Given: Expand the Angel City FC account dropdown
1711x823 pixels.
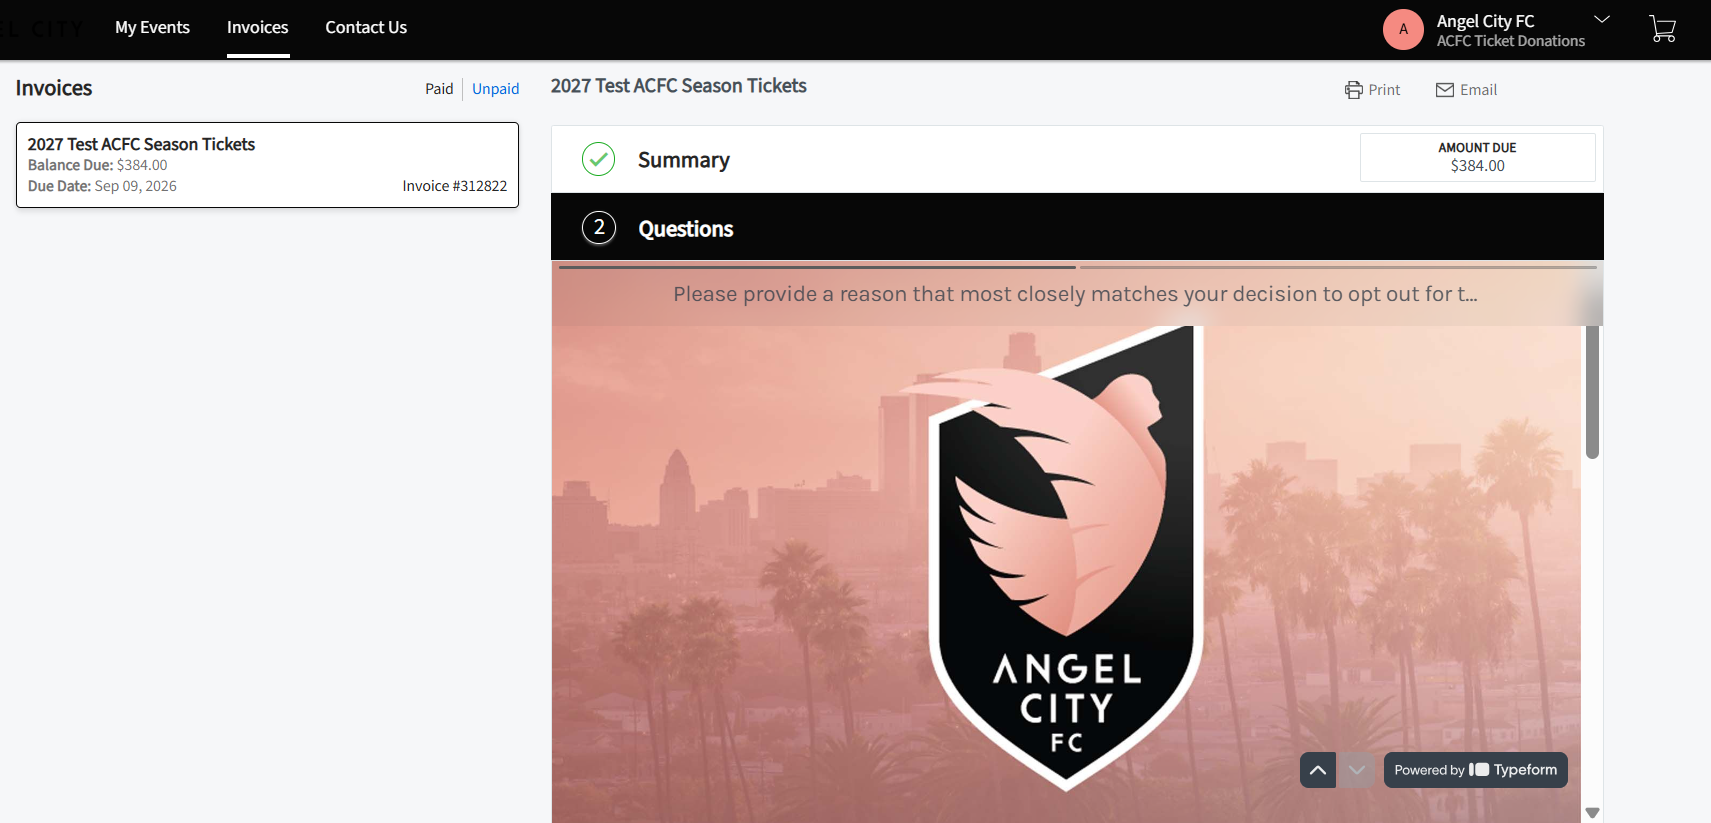Looking at the screenshot, I should pyautogui.click(x=1601, y=19).
